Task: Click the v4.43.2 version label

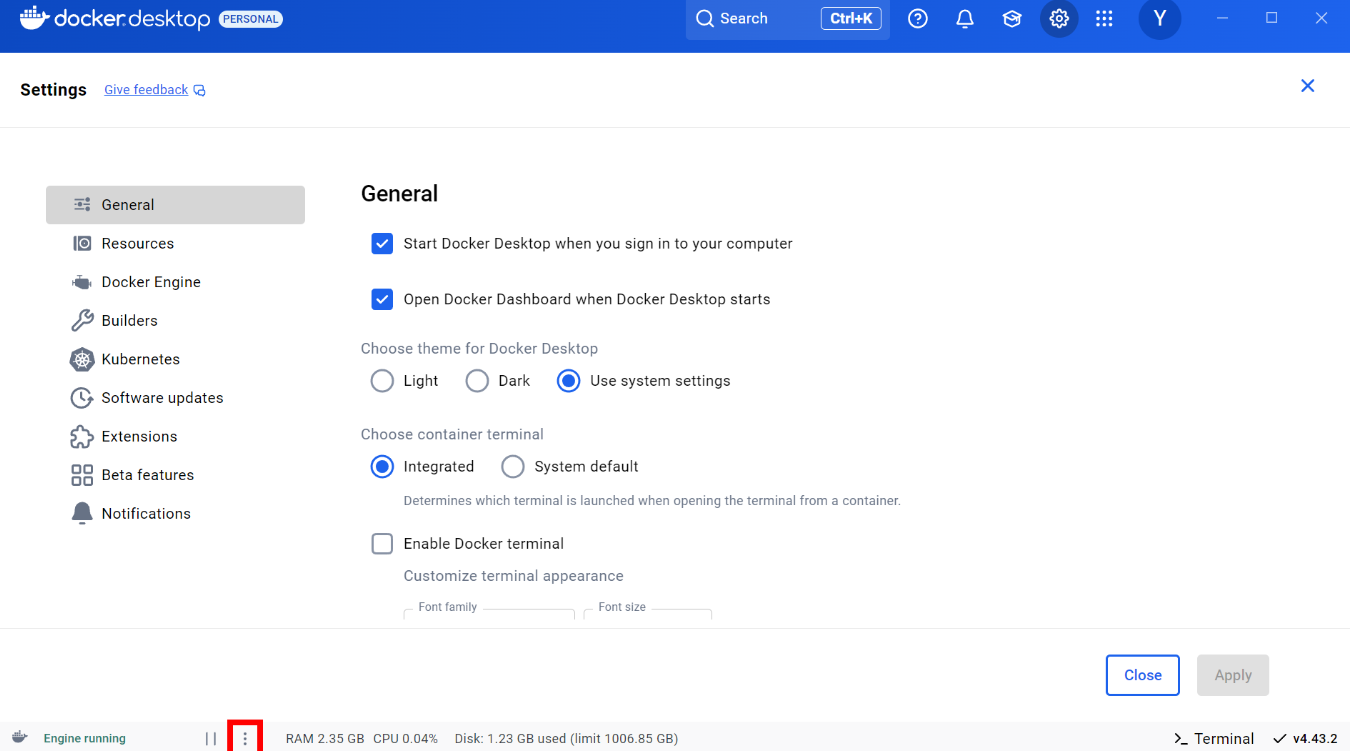Action: 1315,739
